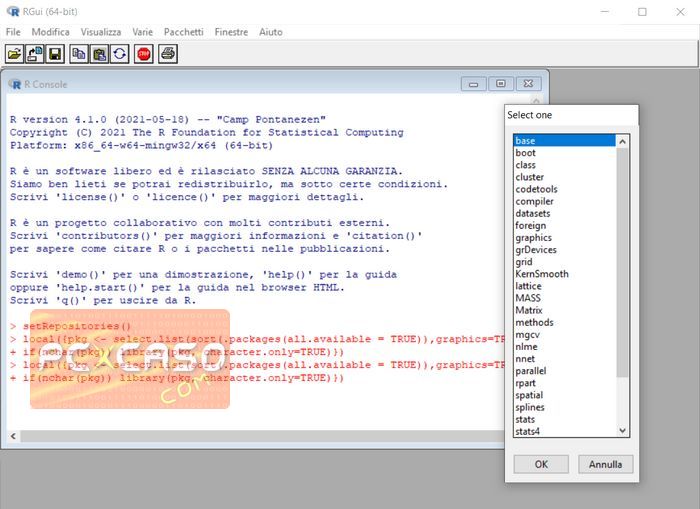
Task: Click the package list scroll down arrow
Action: coord(622,430)
